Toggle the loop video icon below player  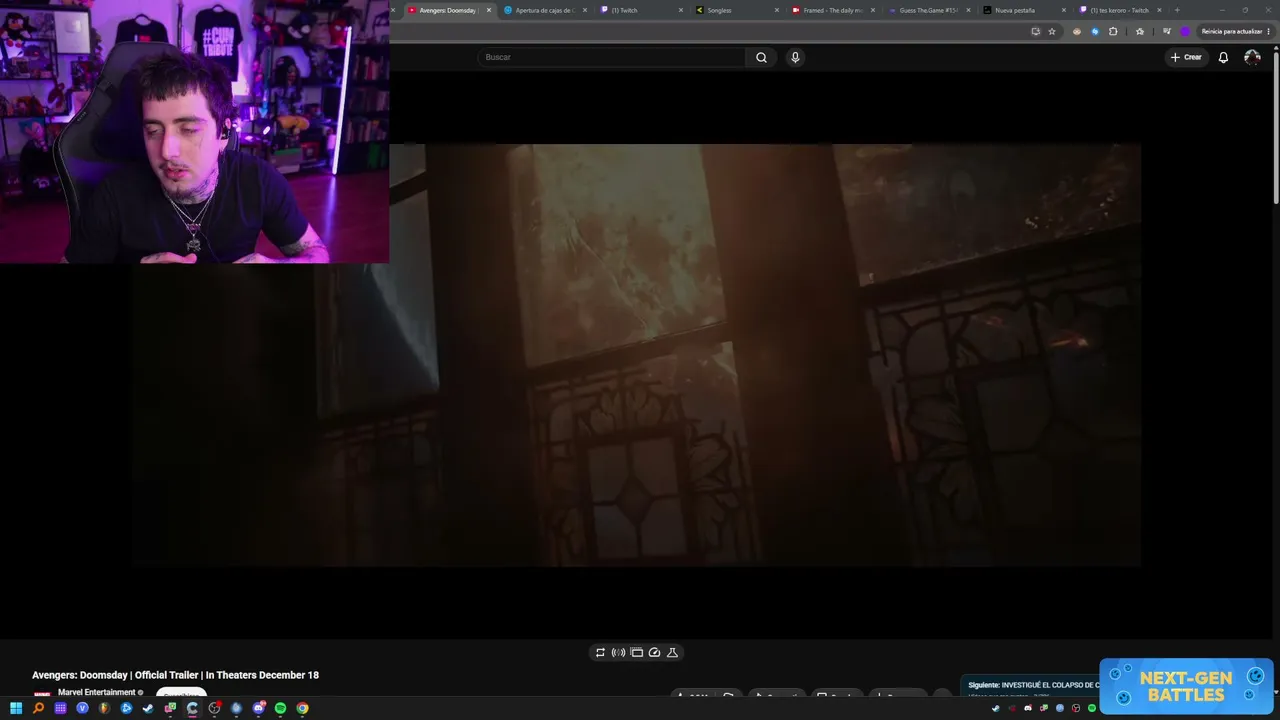coord(600,653)
